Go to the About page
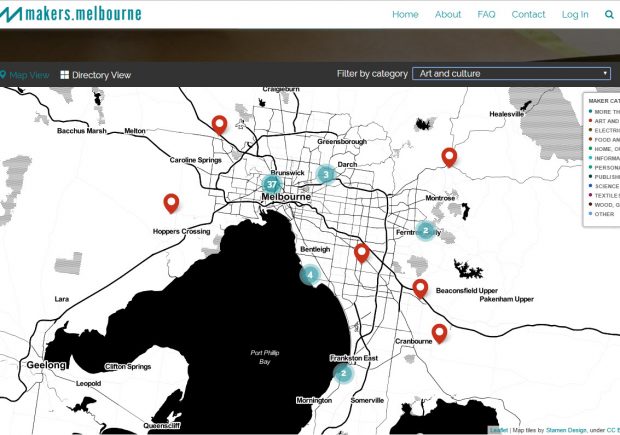Viewport: 620px width, 435px height. (x=448, y=15)
